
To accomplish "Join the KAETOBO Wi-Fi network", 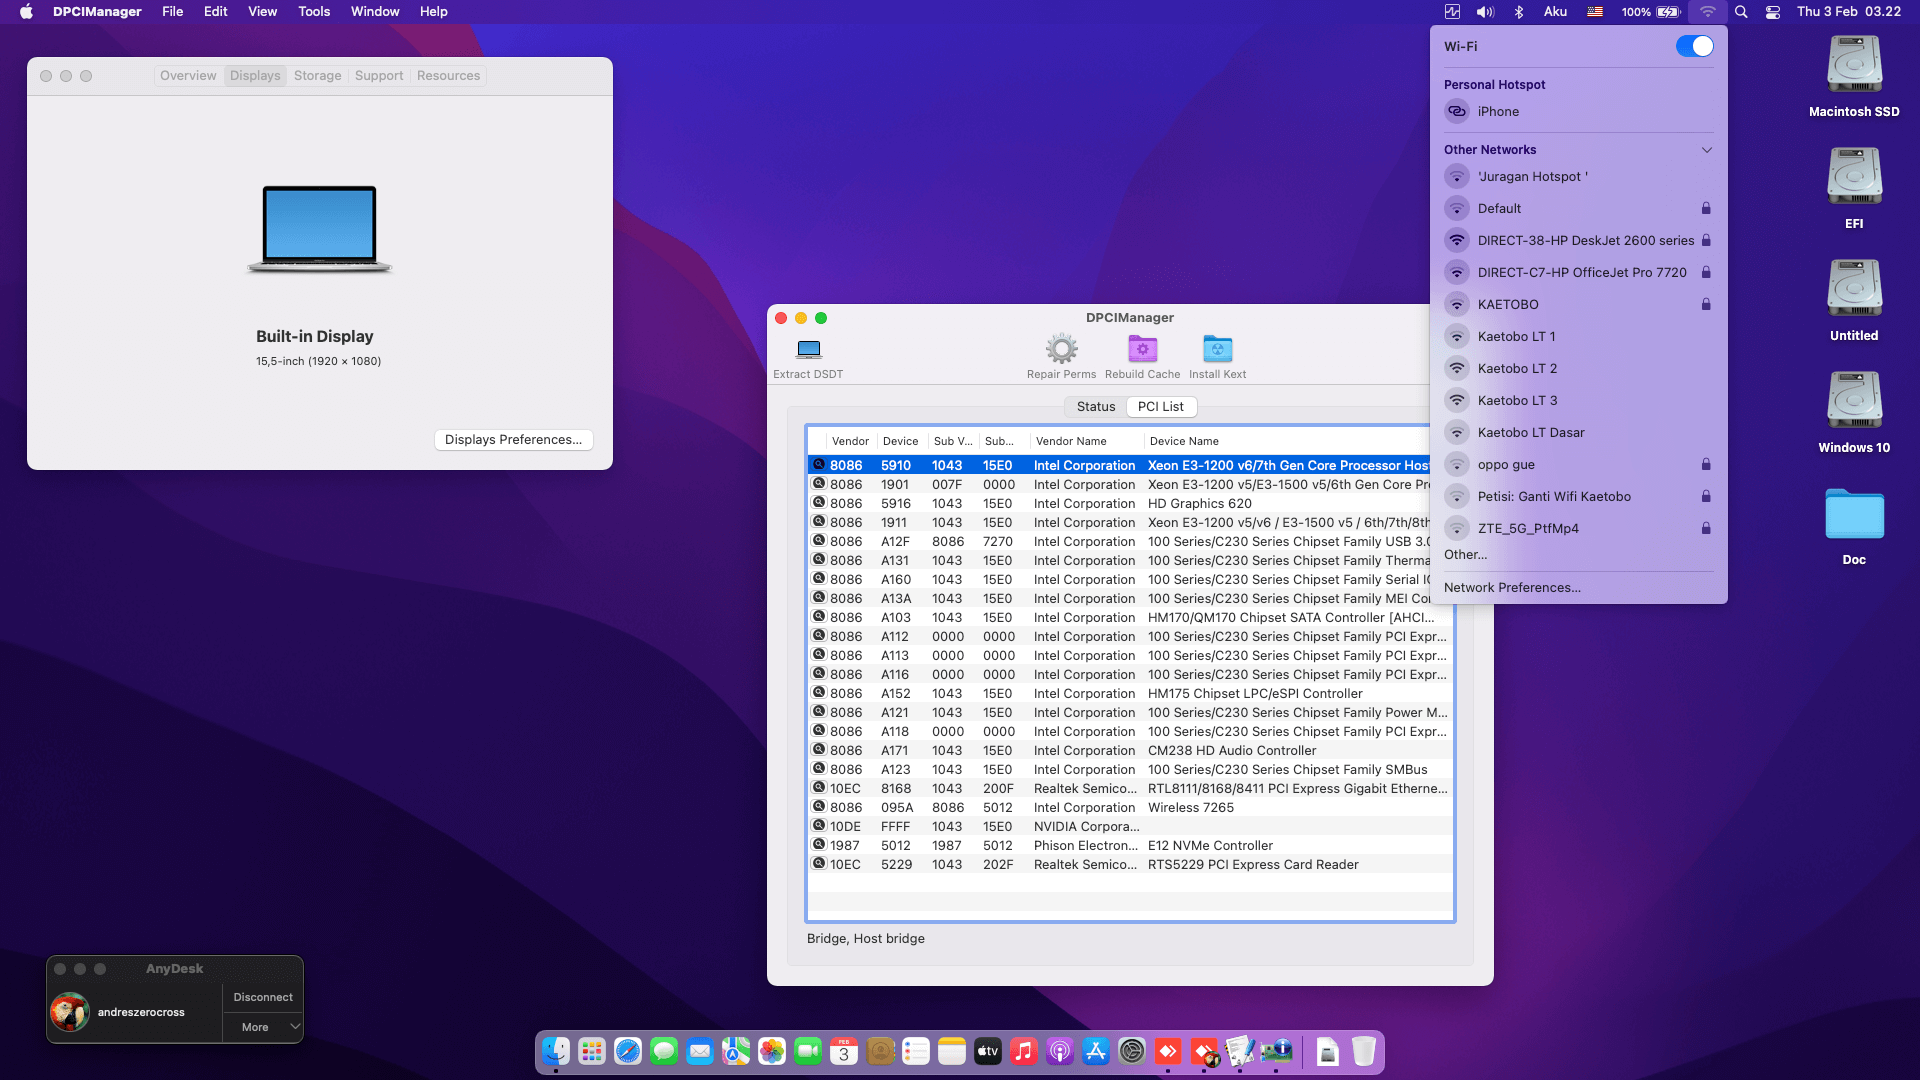I will pyautogui.click(x=1579, y=305).
